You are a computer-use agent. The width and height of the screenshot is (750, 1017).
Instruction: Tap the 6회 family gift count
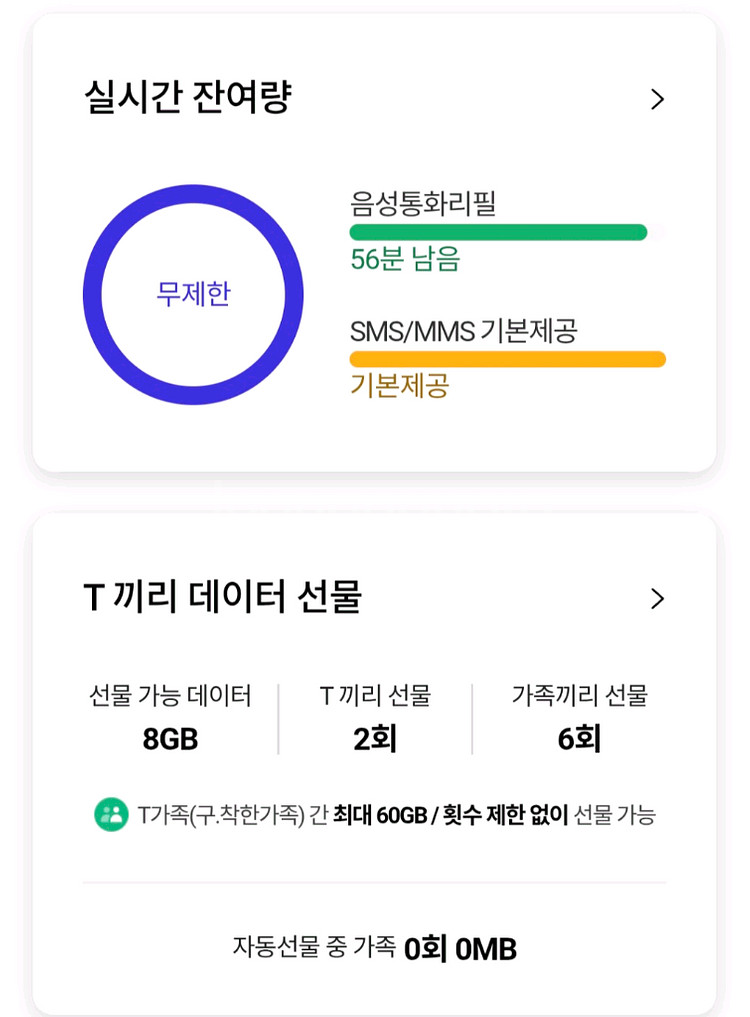click(x=580, y=739)
